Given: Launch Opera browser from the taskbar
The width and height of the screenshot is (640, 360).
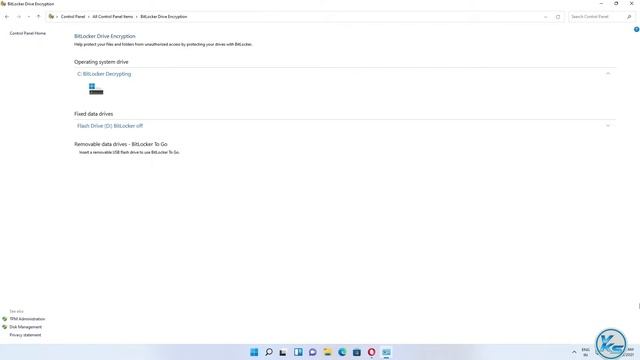Looking at the screenshot, I should point(371,352).
